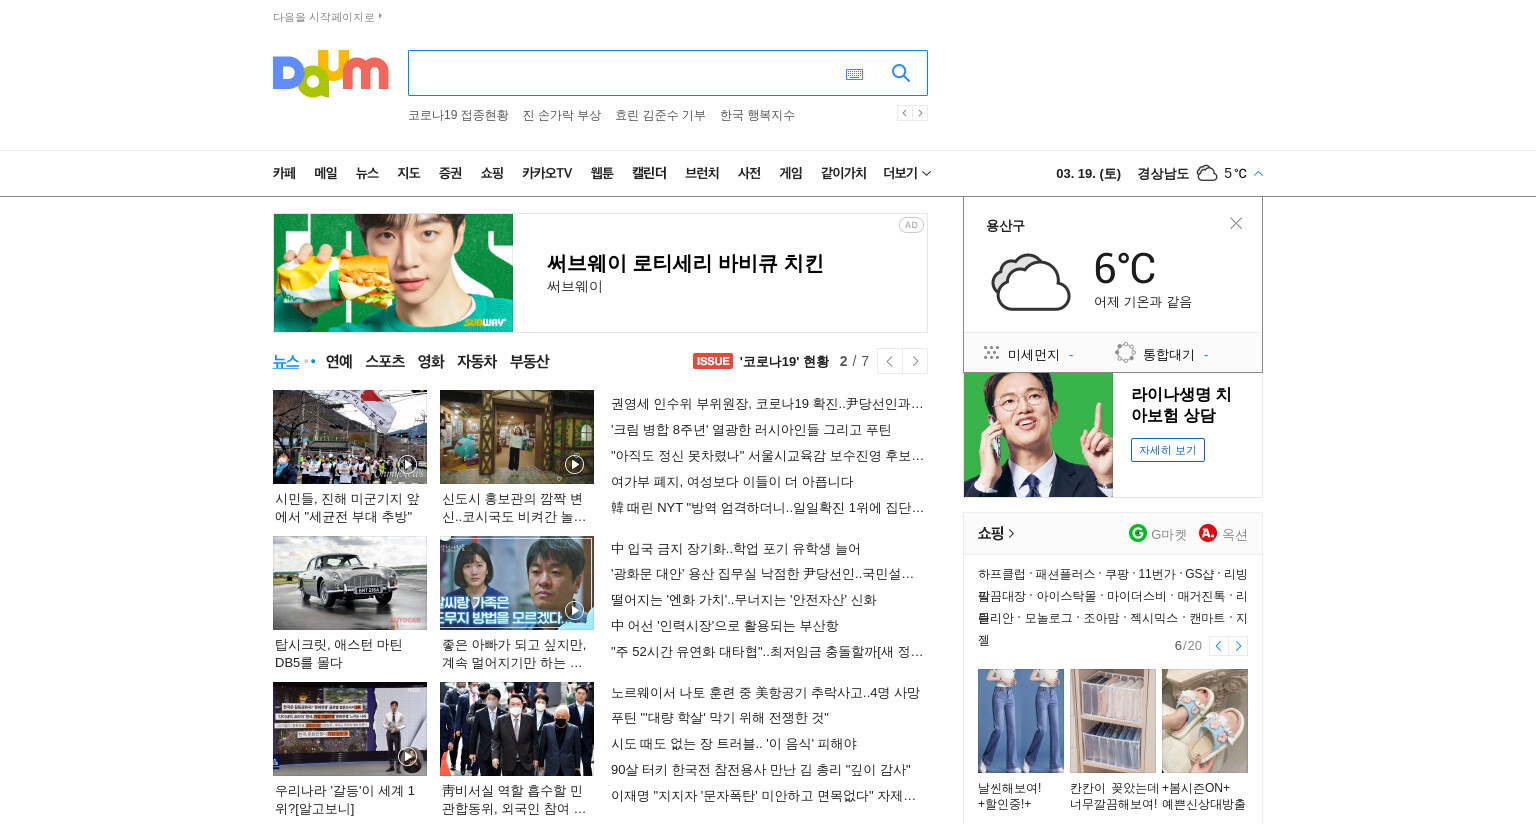Open the virtual keyboard icon in search box
Image resolution: width=1536 pixels, height=824 pixels.
click(854, 74)
